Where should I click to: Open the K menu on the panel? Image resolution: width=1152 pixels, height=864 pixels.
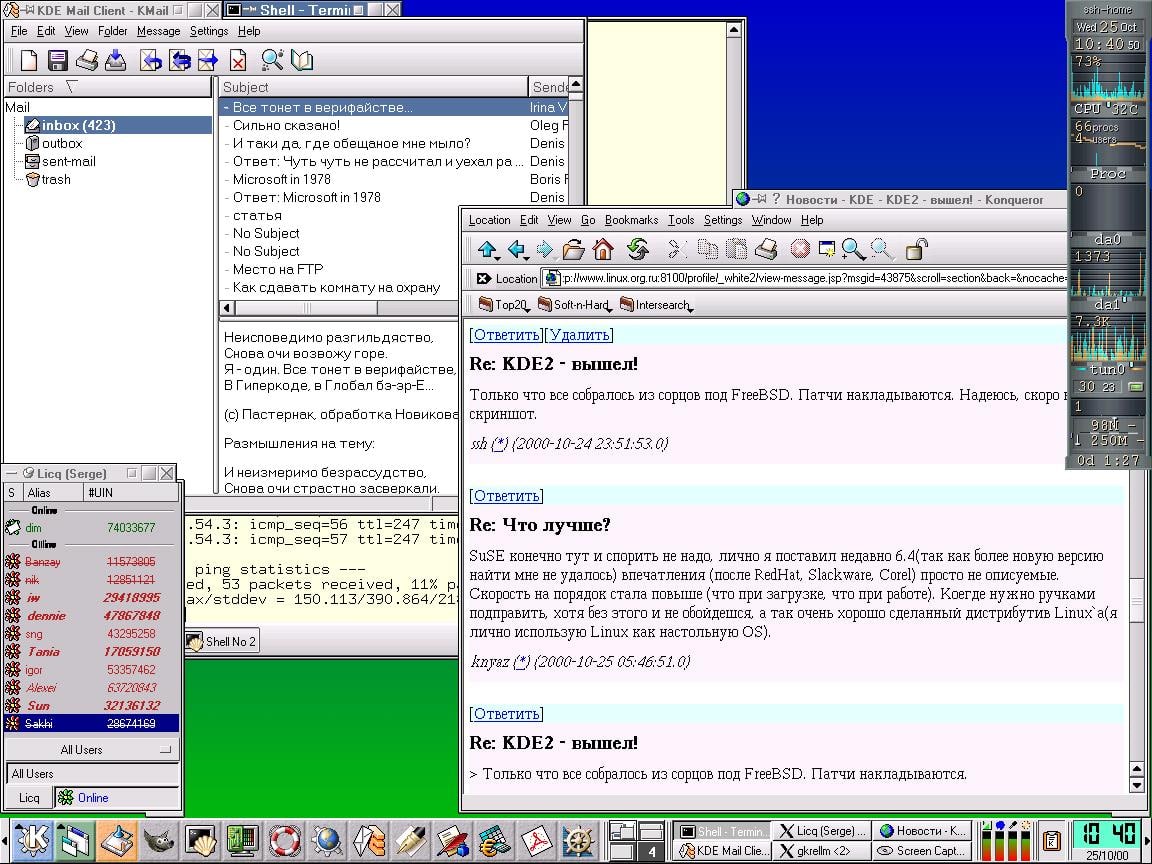pyautogui.click(x=32, y=841)
